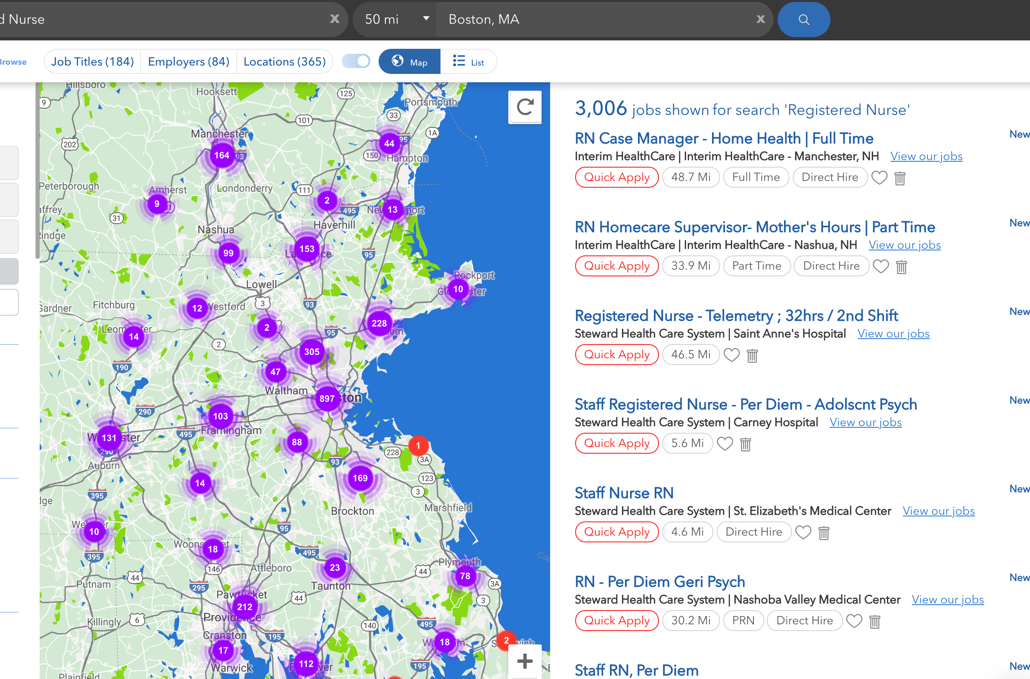Quick Apply to Telemetry nurse job

coord(617,355)
